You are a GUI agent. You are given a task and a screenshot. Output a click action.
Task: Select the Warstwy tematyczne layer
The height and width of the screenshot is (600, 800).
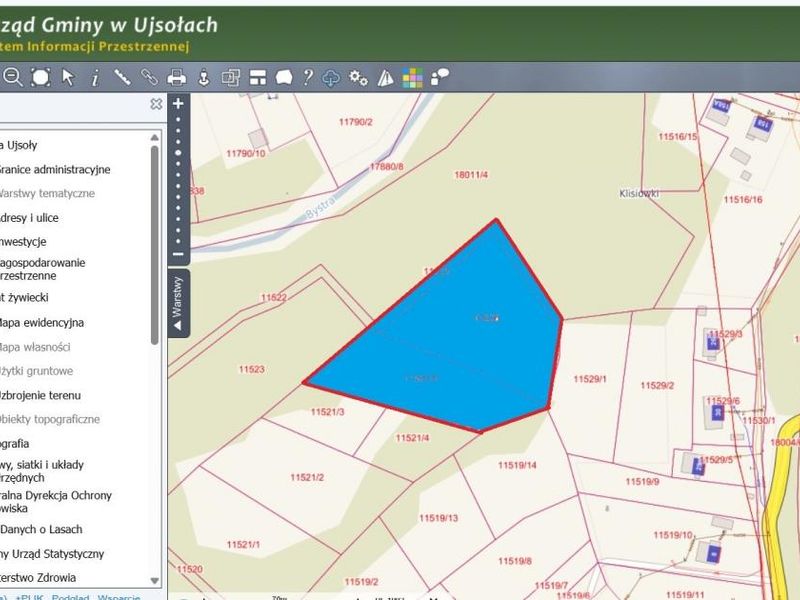(46, 193)
